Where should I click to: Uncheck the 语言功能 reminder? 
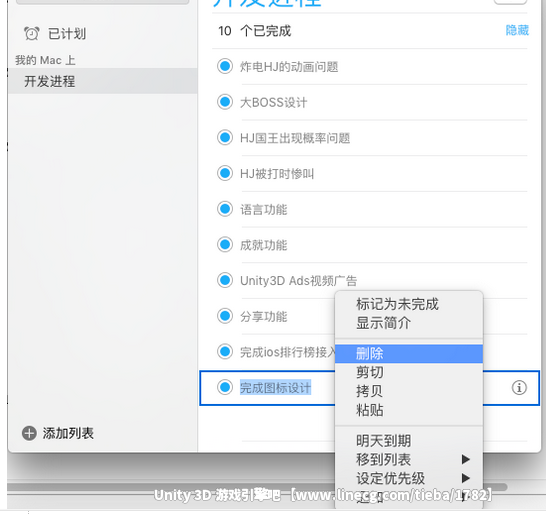225,209
